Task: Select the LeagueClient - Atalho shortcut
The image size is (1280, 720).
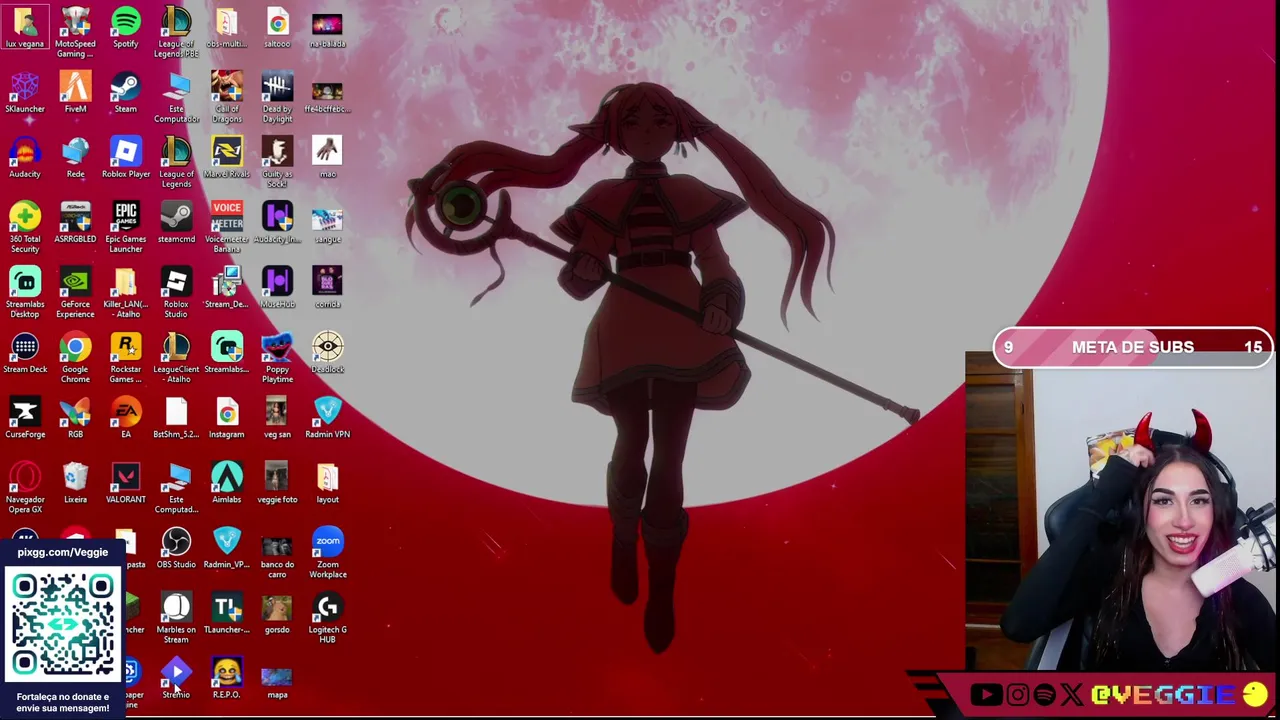Action: [x=176, y=357]
